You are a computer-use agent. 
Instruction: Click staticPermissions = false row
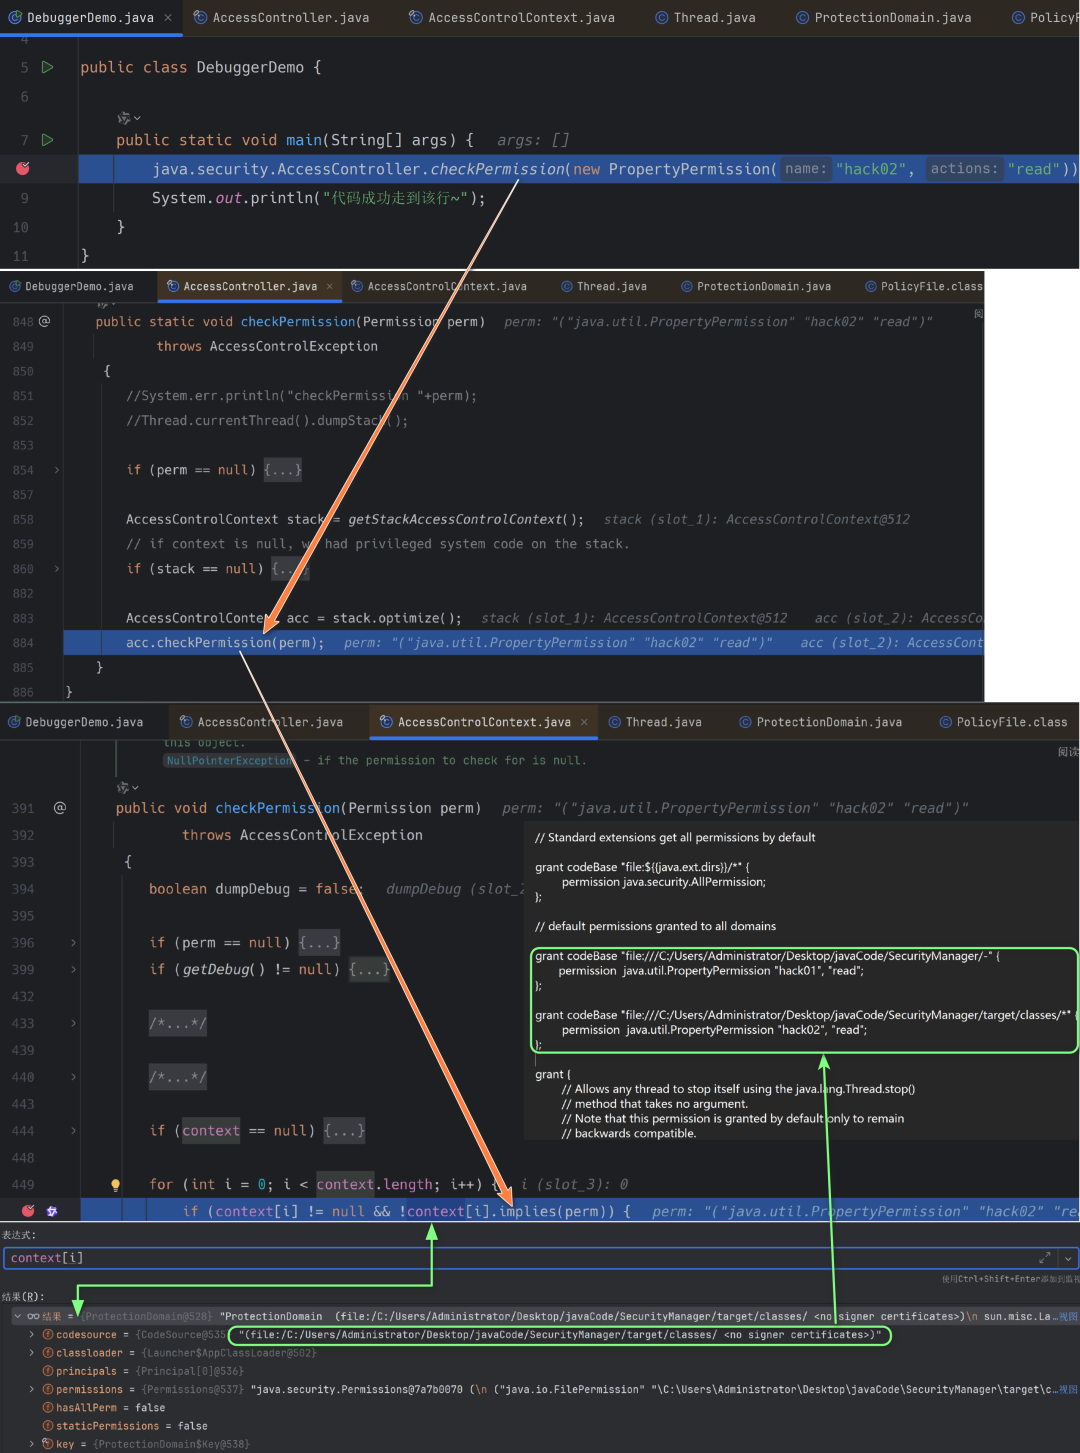[x=540, y=1426]
